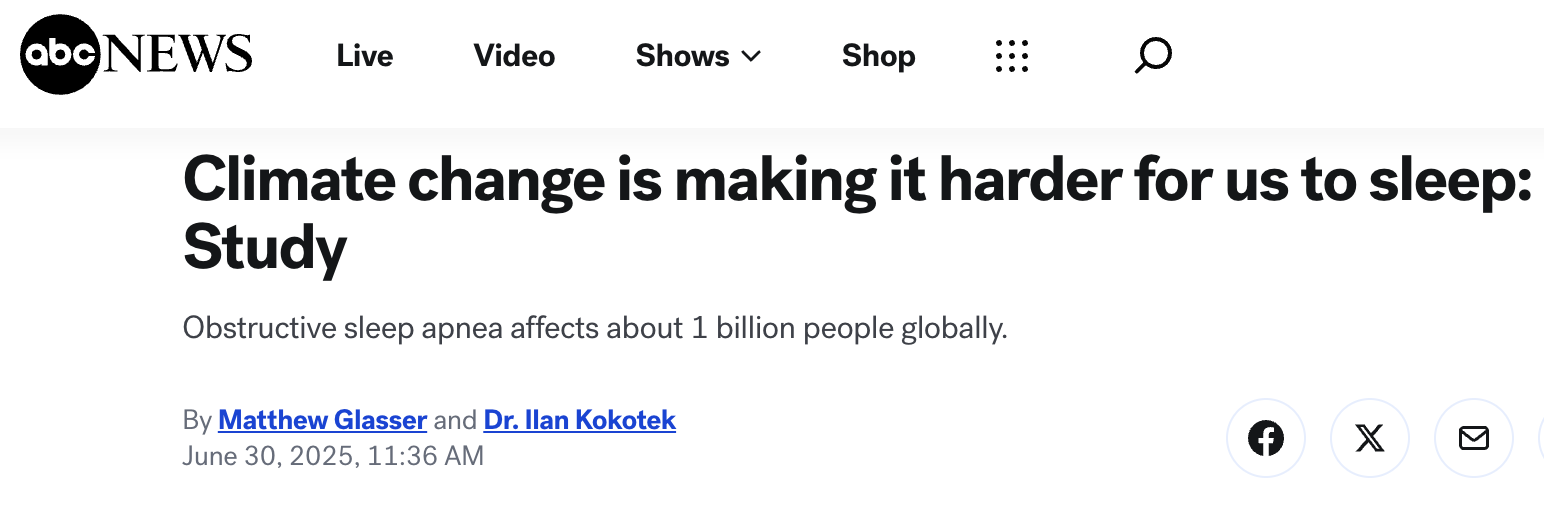Click the NEWS wordmark in the header
The image size is (1544, 512).
point(177,54)
